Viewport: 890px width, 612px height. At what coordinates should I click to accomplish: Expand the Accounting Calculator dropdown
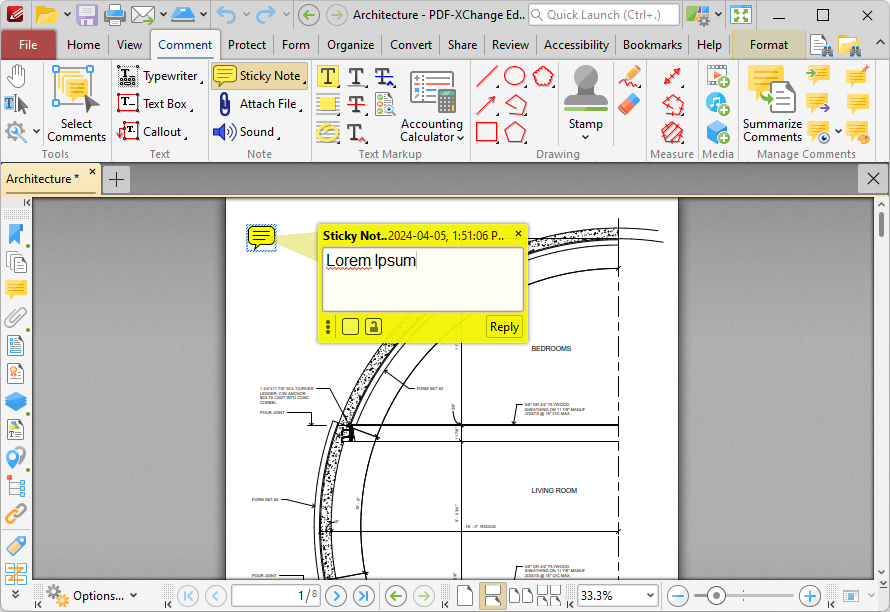pos(460,137)
